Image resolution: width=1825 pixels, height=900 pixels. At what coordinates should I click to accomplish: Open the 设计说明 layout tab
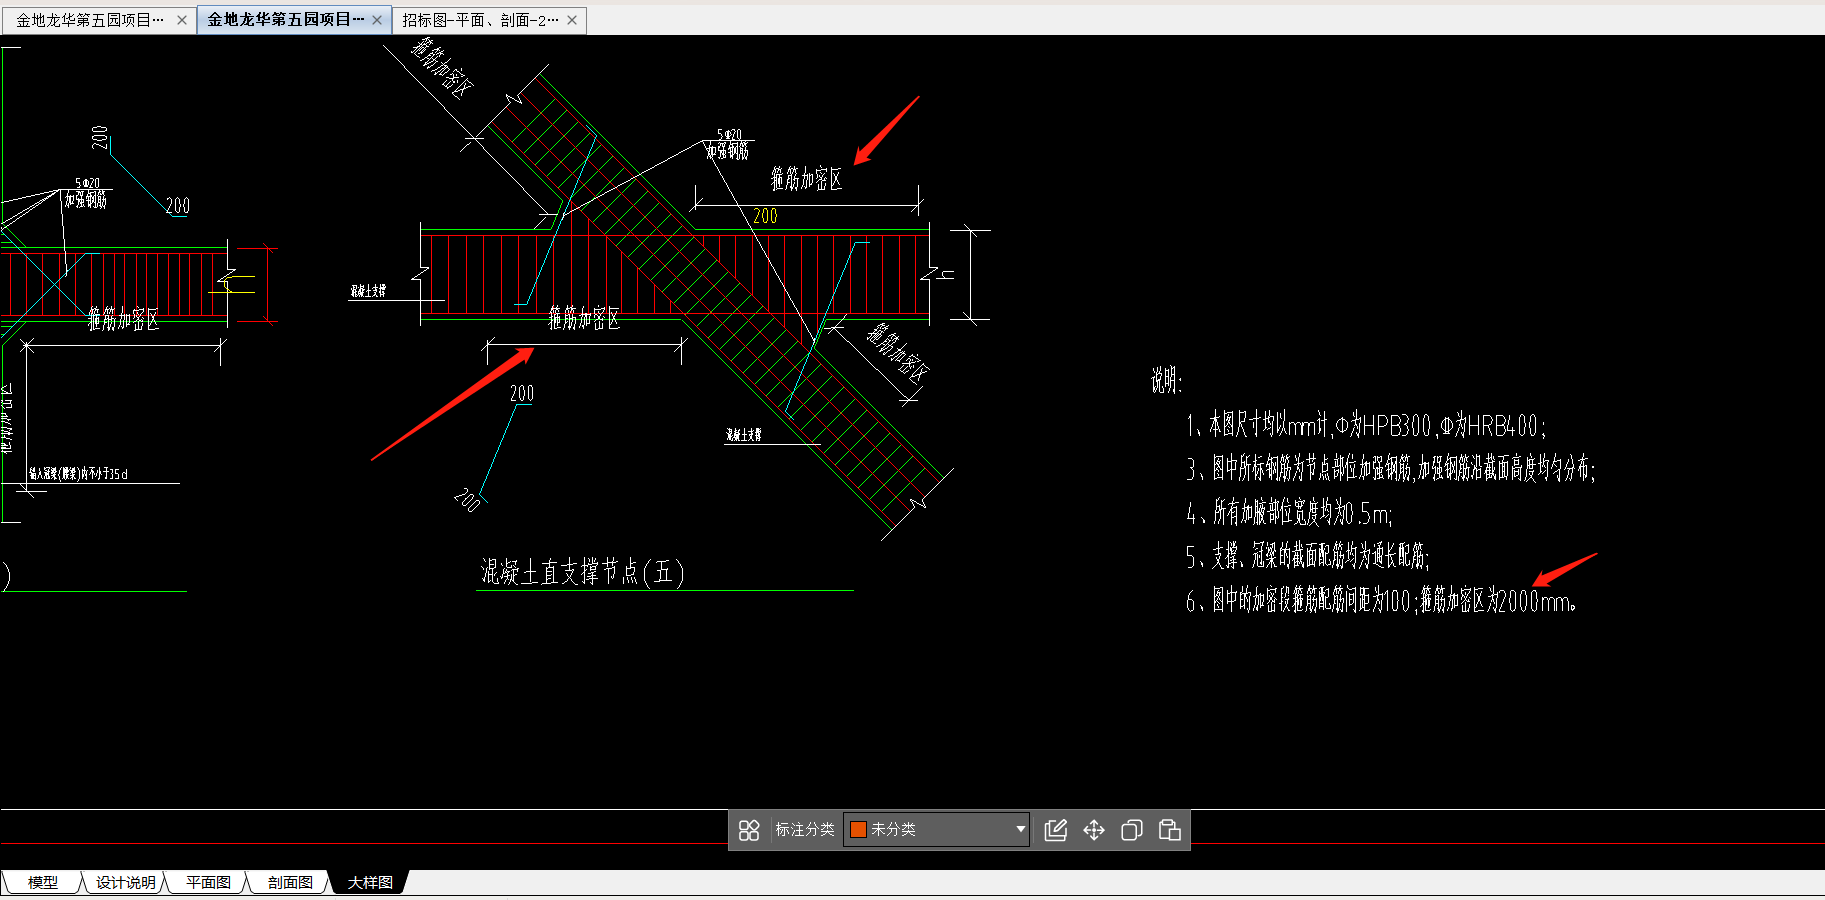pyautogui.click(x=125, y=882)
